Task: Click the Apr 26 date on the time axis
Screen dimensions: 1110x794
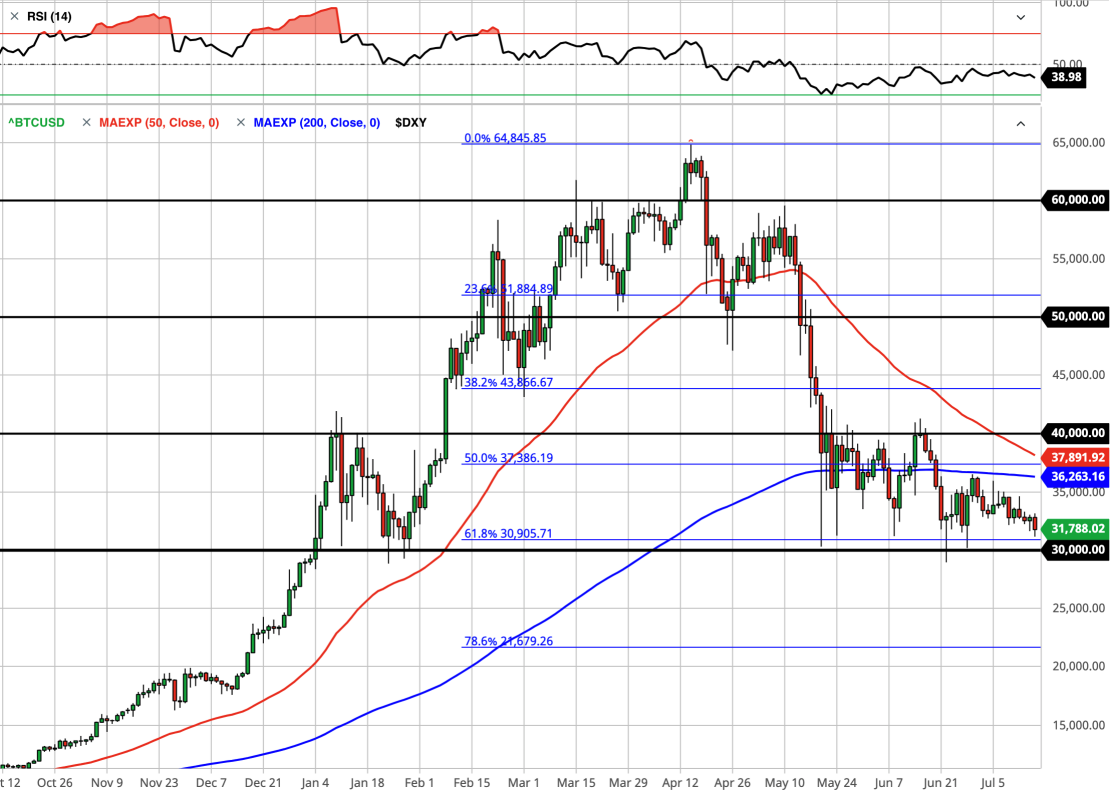Action: 732,783
